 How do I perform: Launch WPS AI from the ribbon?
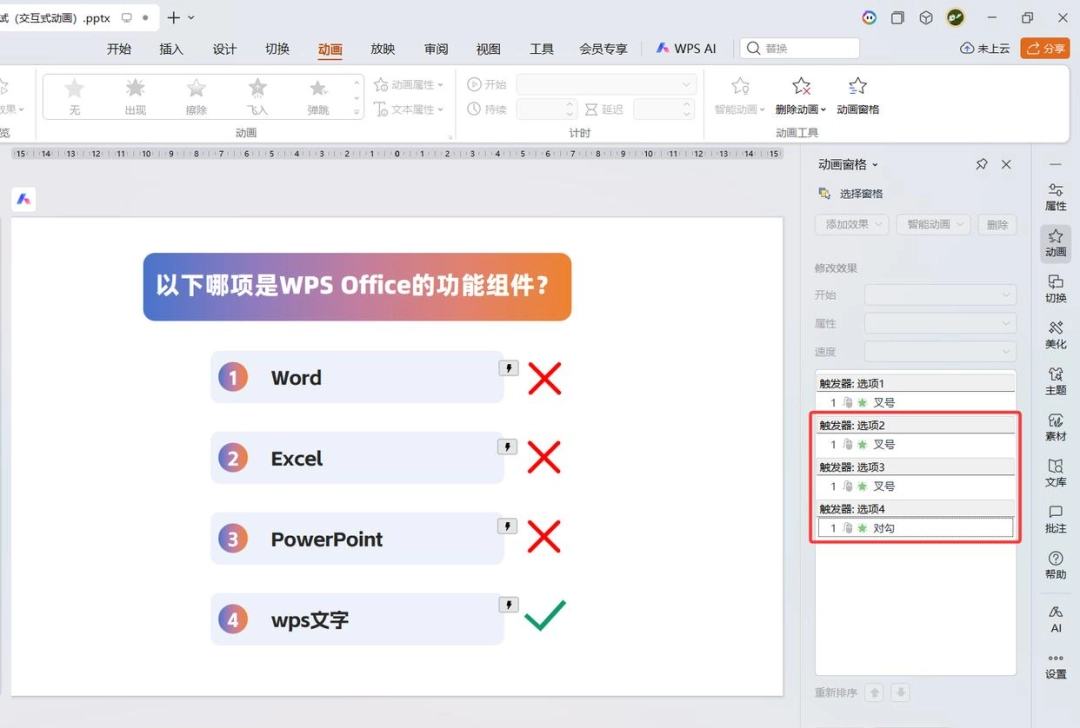point(686,48)
